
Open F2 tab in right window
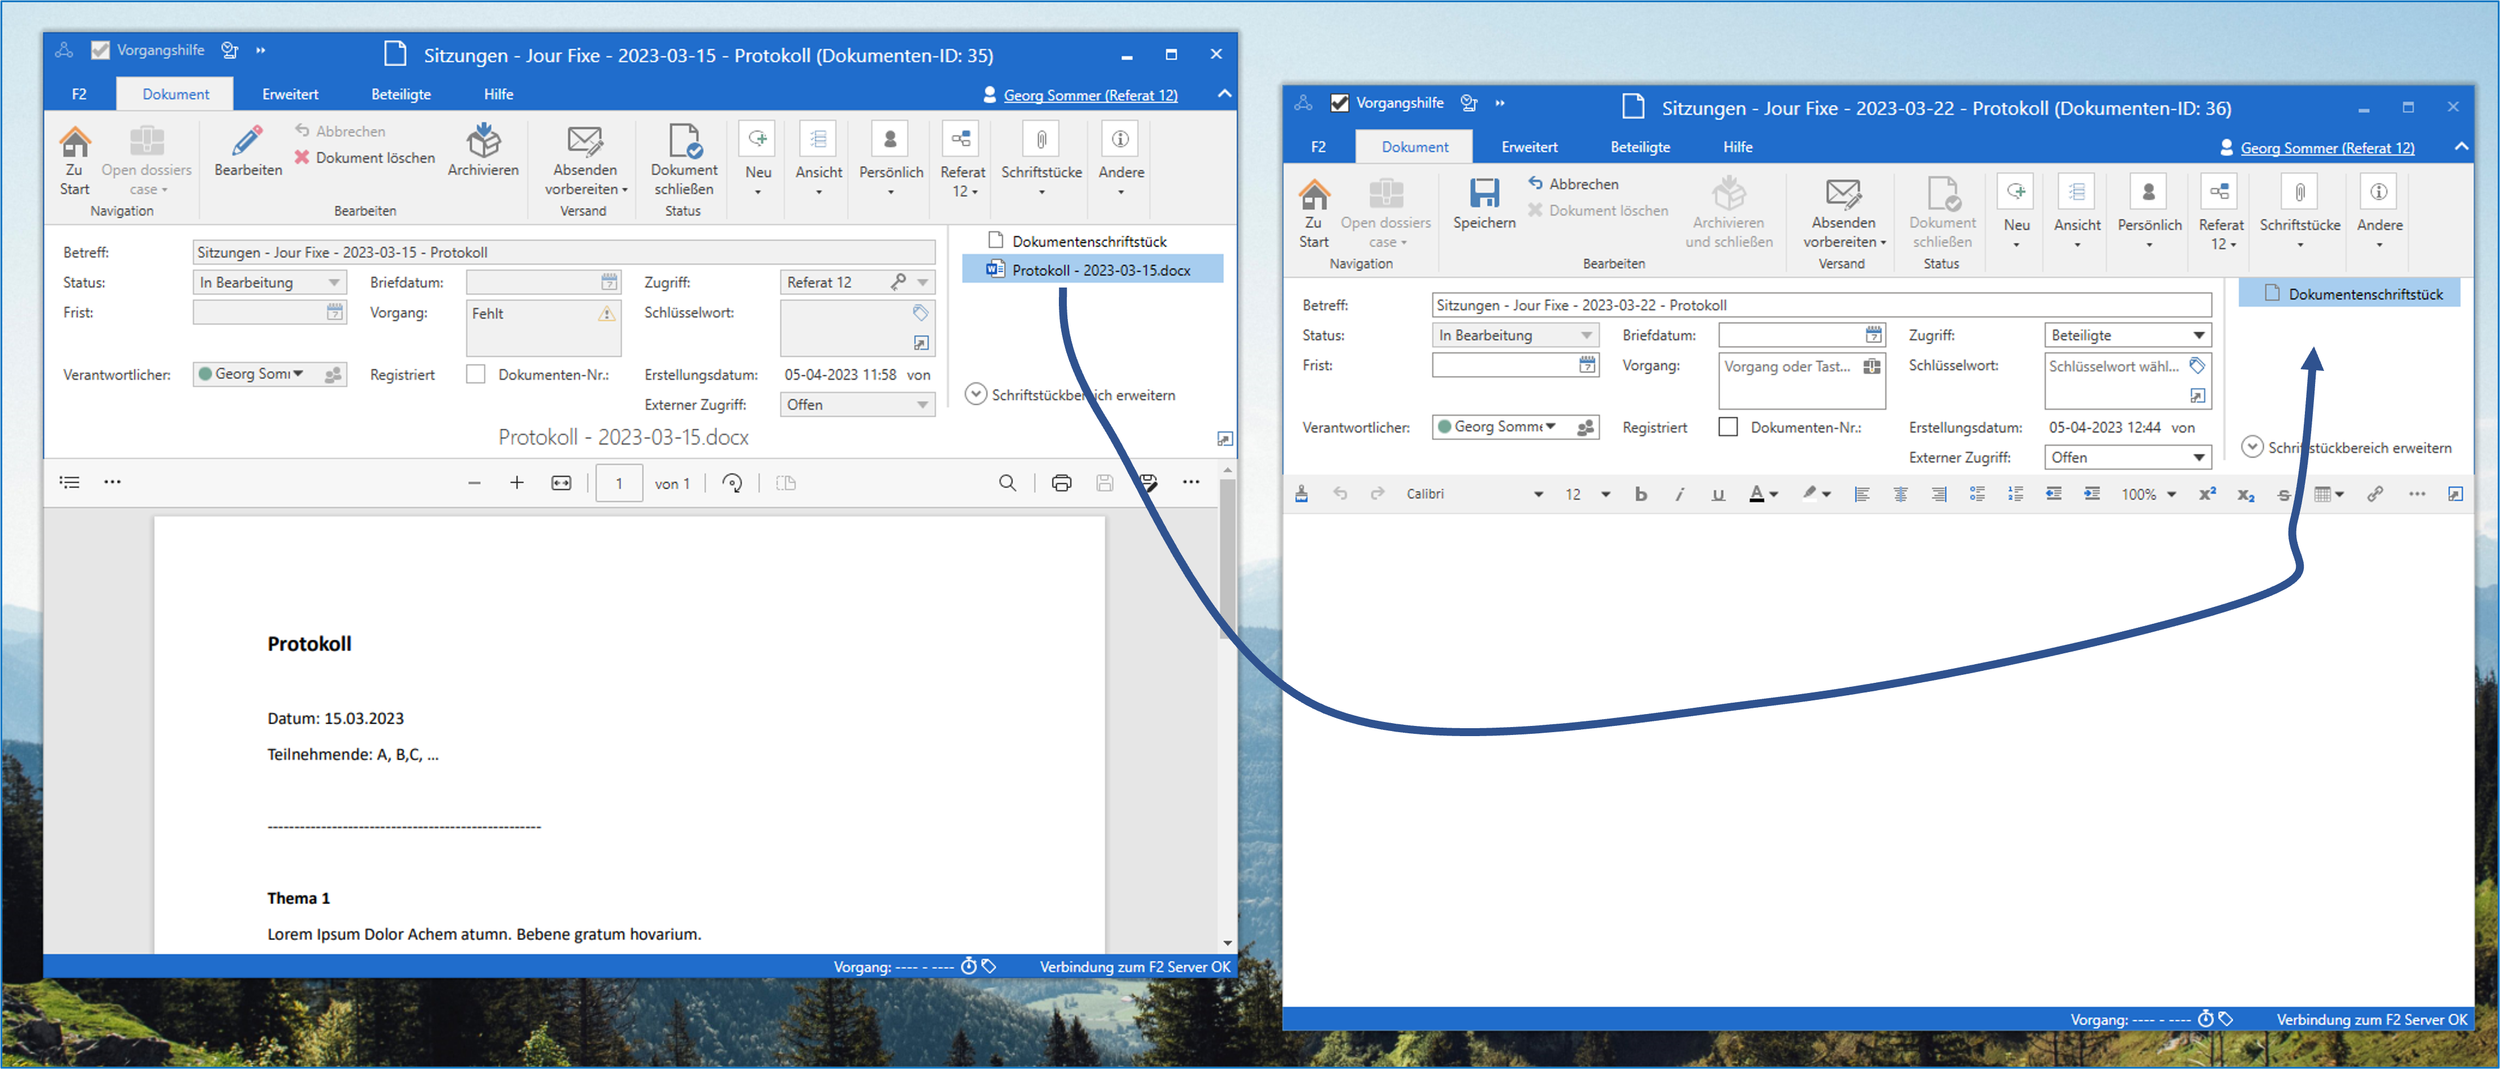coord(1318,147)
